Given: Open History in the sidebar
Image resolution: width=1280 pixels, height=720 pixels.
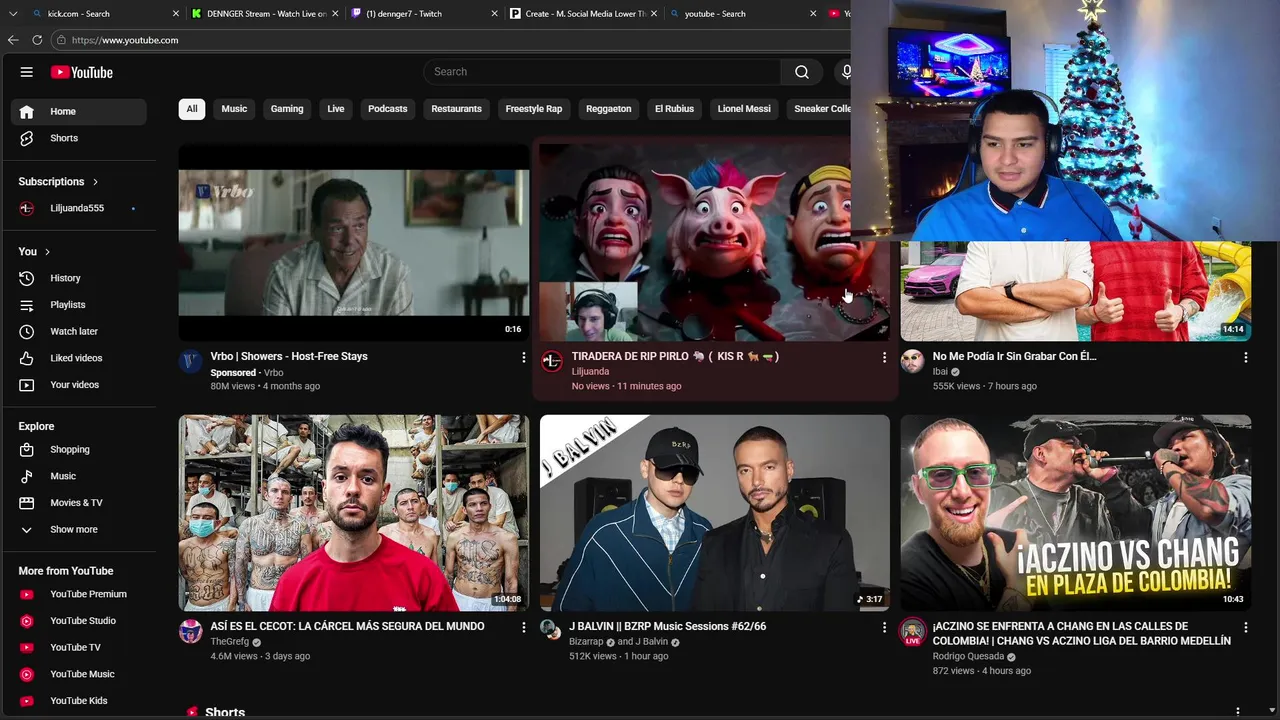Looking at the screenshot, I should (79, 278).
